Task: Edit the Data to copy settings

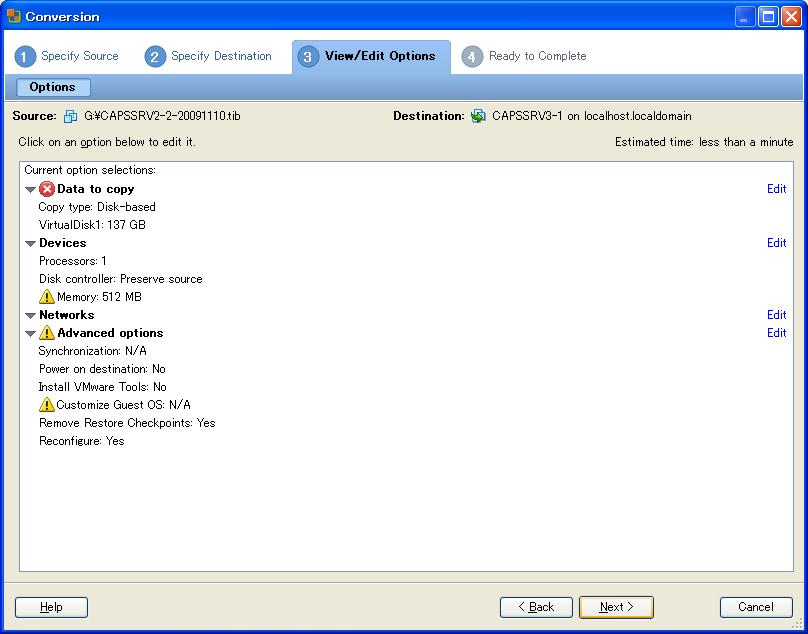Action: coord(777,189)
